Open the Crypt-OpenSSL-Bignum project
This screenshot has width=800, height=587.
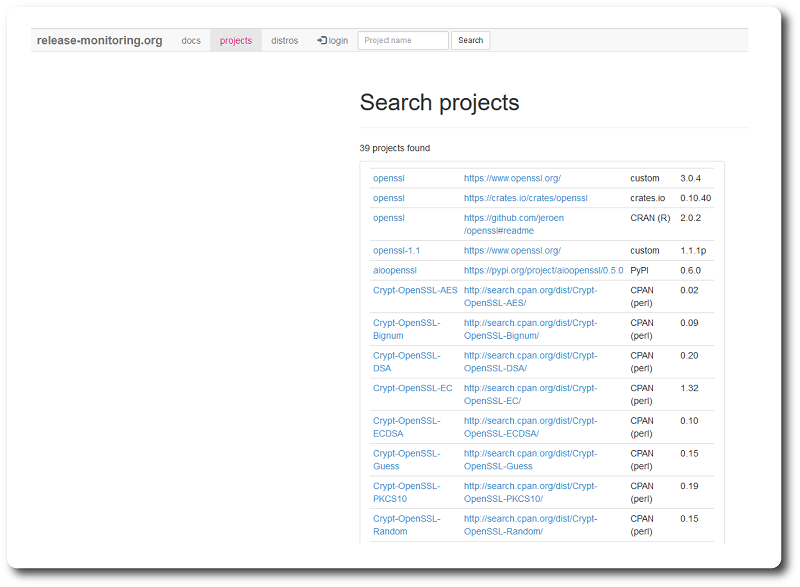click(x=407, y=329)
